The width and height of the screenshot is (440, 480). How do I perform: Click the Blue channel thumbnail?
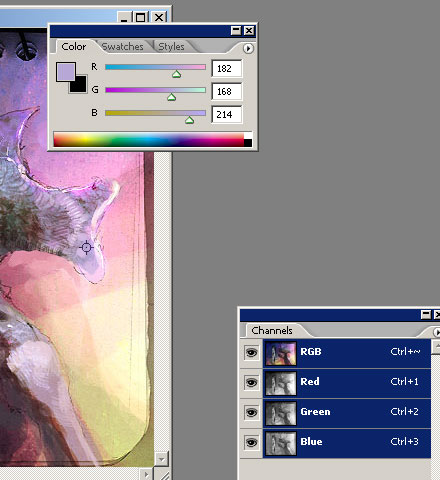click(x=281, y=443)
